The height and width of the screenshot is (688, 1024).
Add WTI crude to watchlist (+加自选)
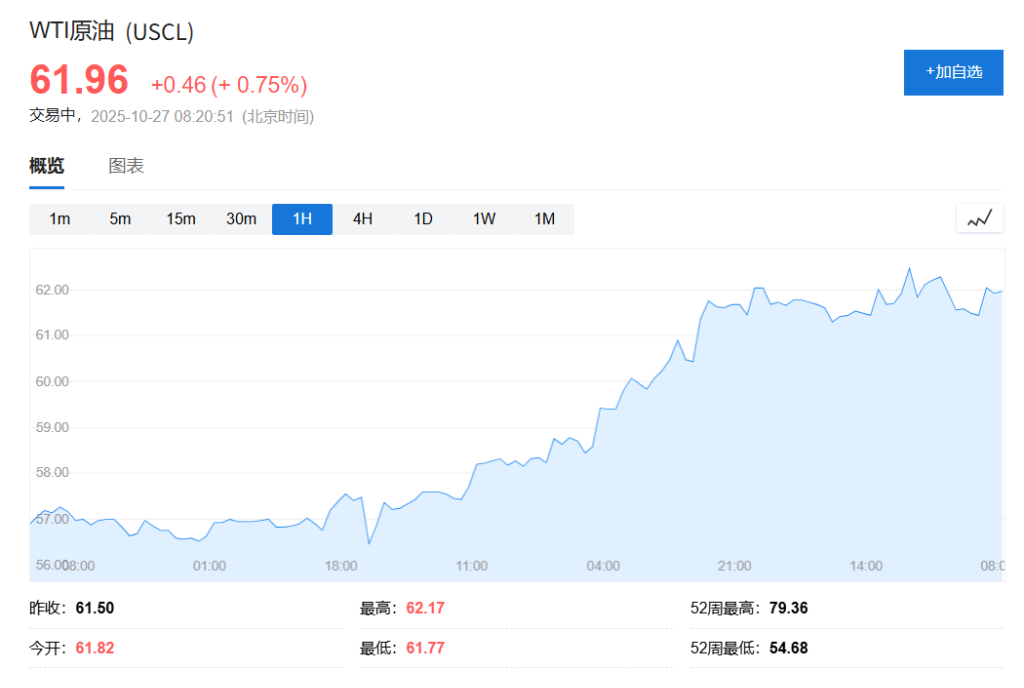click(953, 72)
